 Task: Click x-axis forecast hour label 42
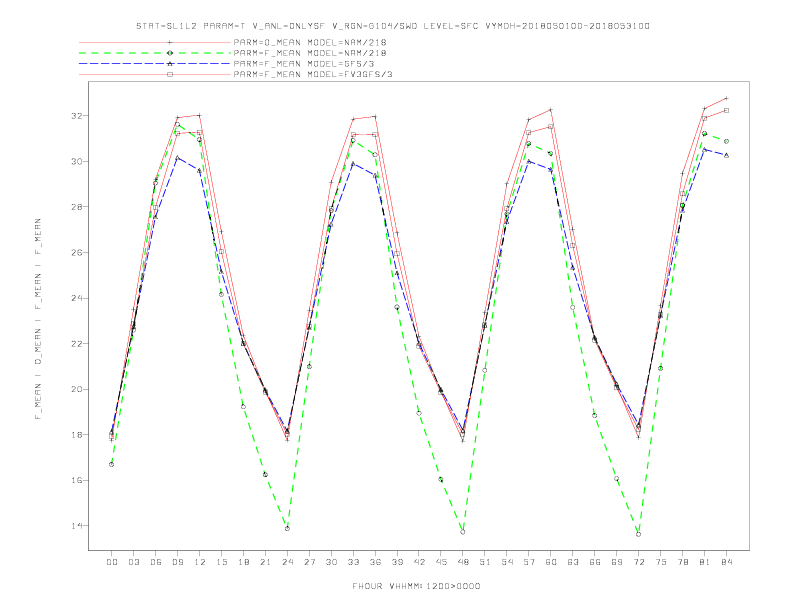pyautogui.click(x=419, y=562)
